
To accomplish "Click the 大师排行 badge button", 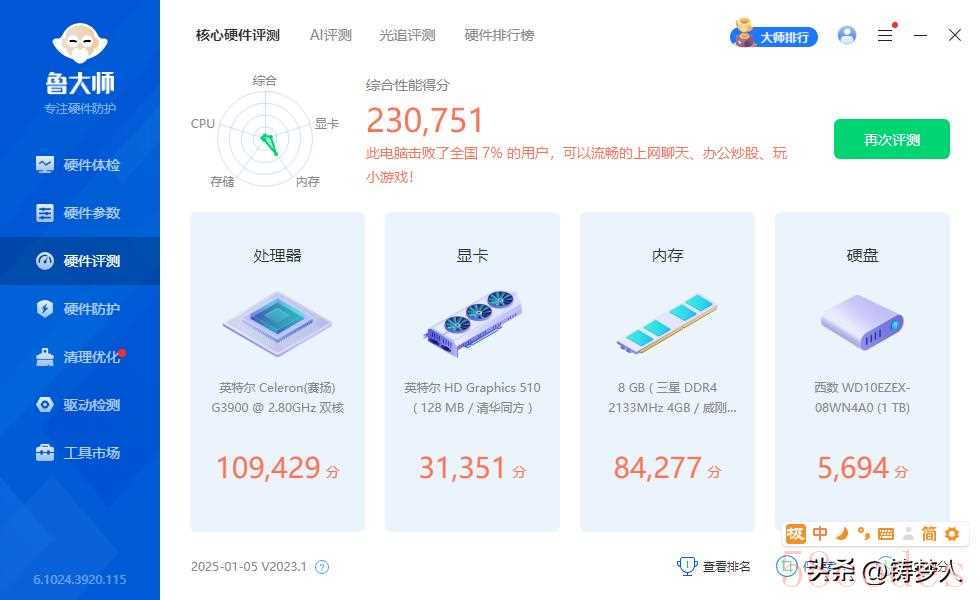I will [774, 34].
